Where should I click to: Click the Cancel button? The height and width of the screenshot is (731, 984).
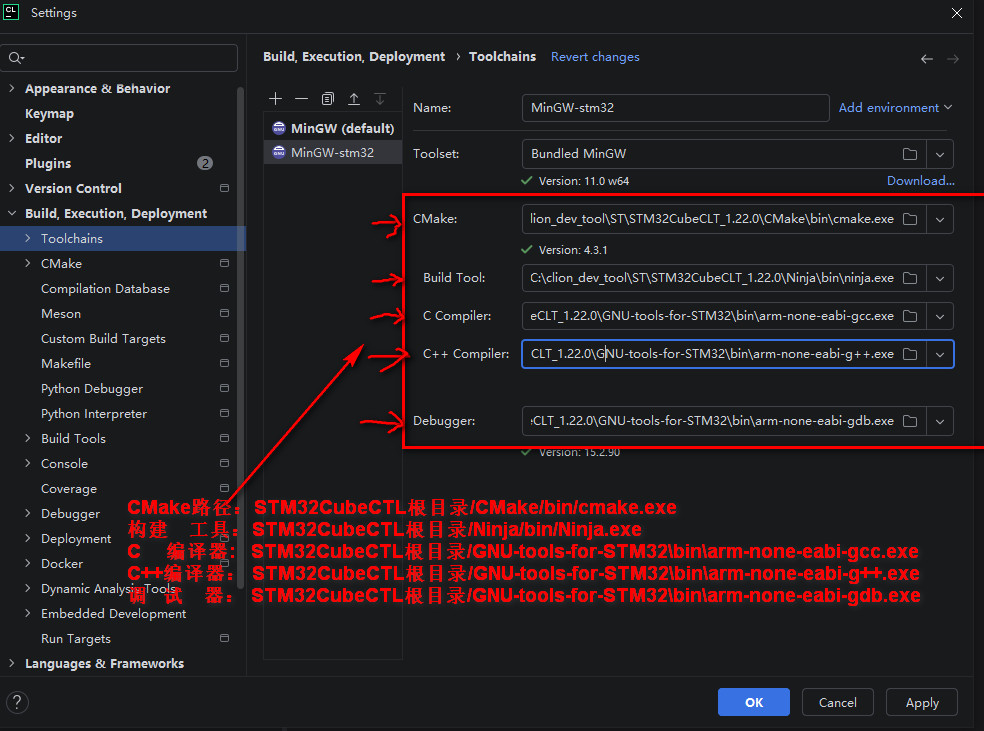coord(837,702)
